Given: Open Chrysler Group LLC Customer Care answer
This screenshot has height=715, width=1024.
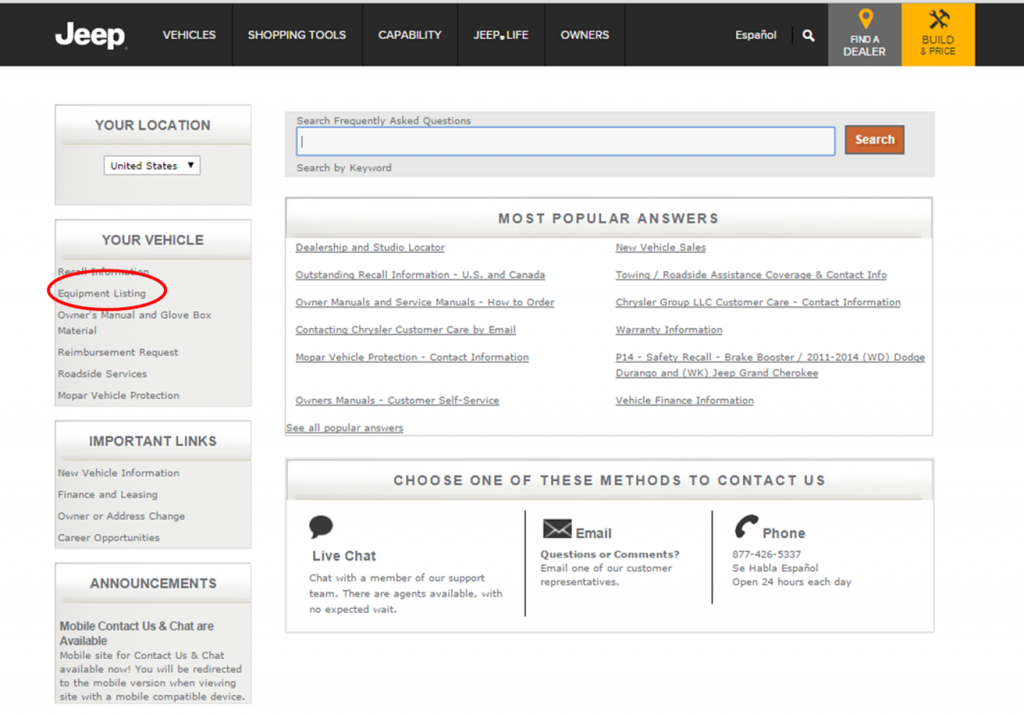Looking at the screenshot, I should (758, 302).
